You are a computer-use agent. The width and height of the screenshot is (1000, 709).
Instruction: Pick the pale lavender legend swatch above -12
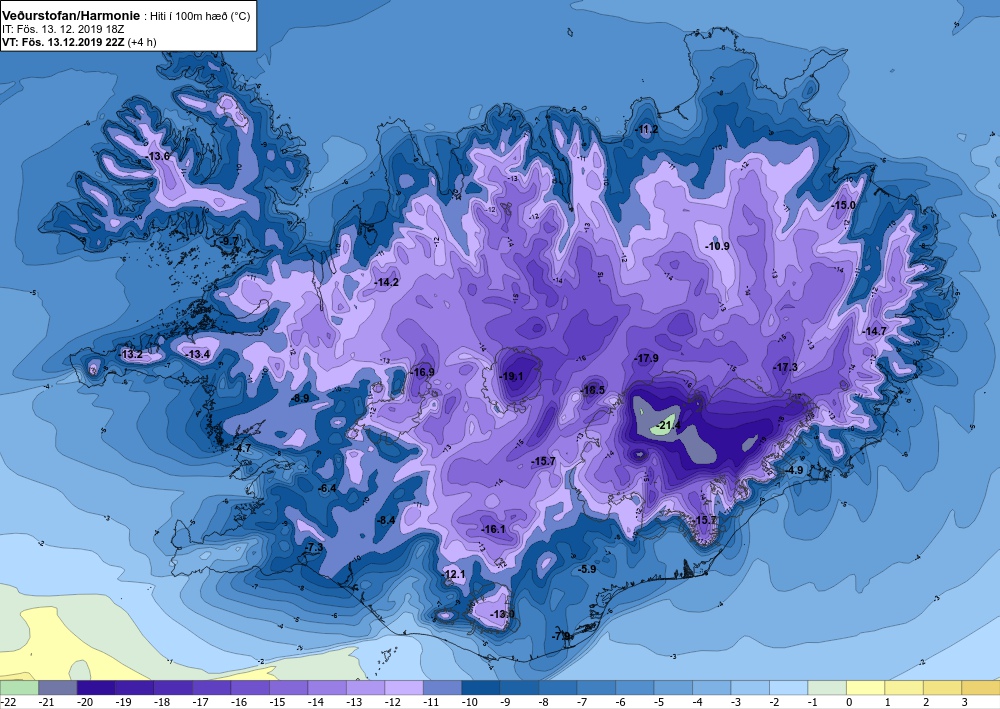click(404, 688)
